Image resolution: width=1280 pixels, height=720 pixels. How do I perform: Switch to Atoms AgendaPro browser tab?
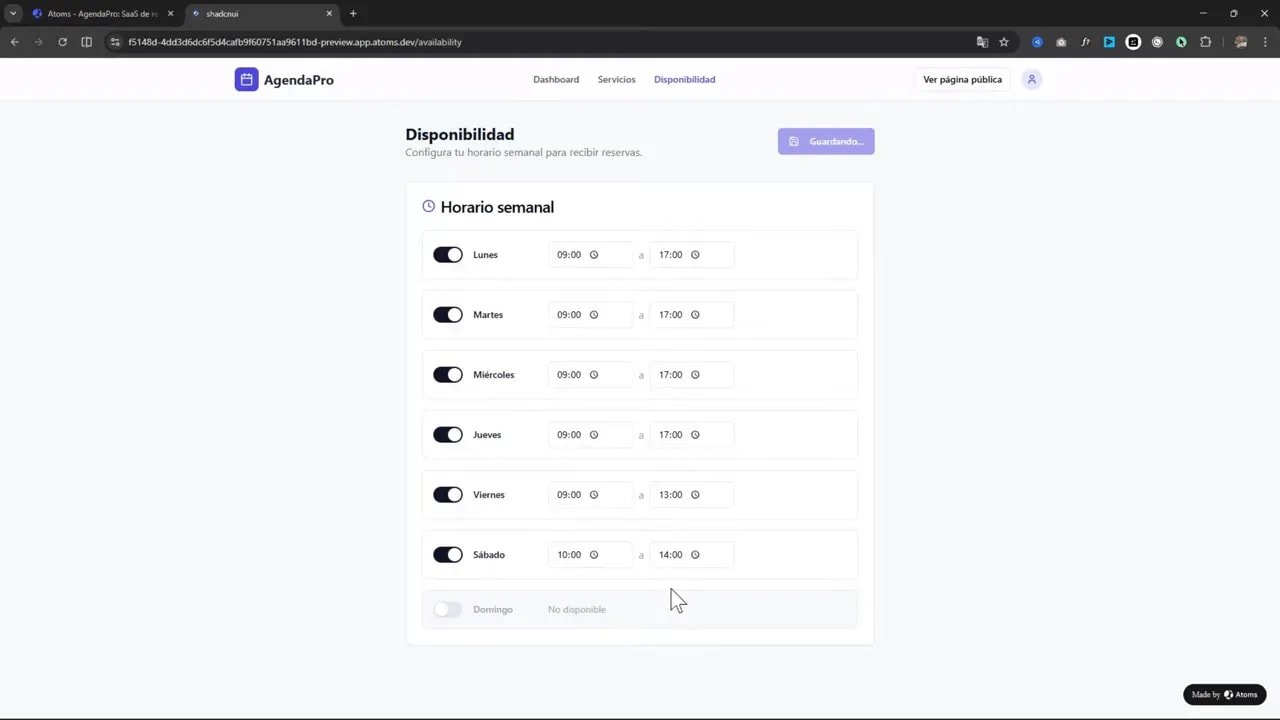(x=102, y=14)
